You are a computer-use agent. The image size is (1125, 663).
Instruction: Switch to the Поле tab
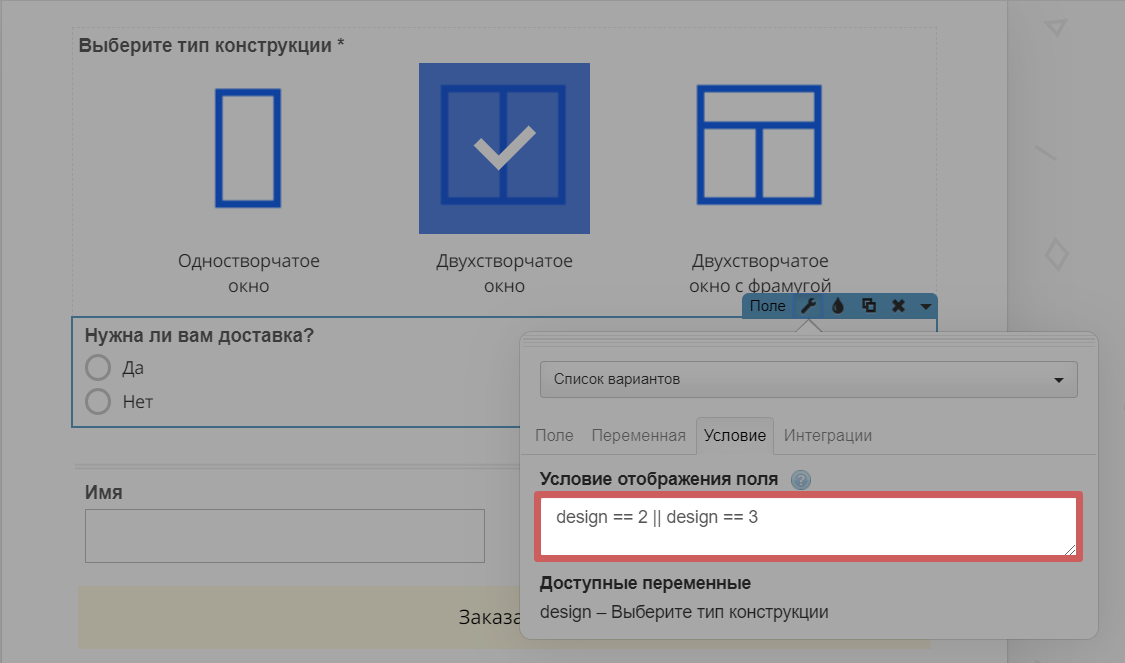pos(554,436)
